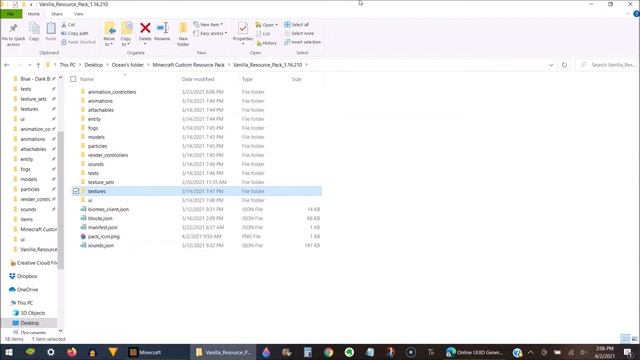Click the Back navigation arrow
640x360 pixels.
7,65
